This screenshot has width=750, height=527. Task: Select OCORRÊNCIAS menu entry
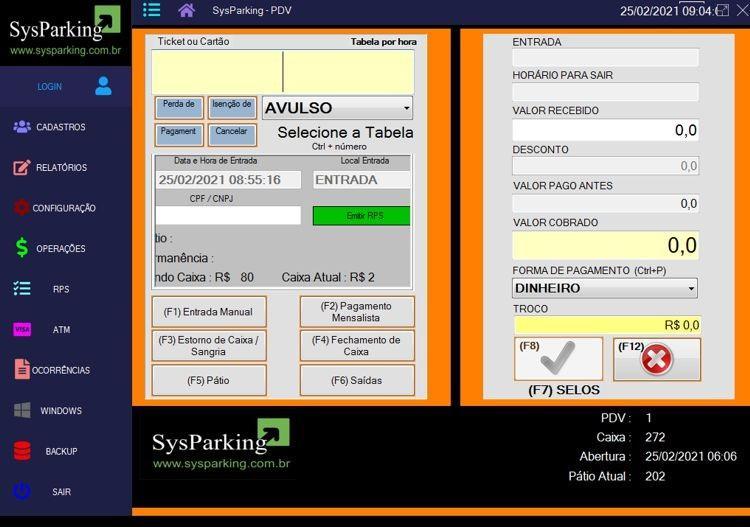point(61,370)
